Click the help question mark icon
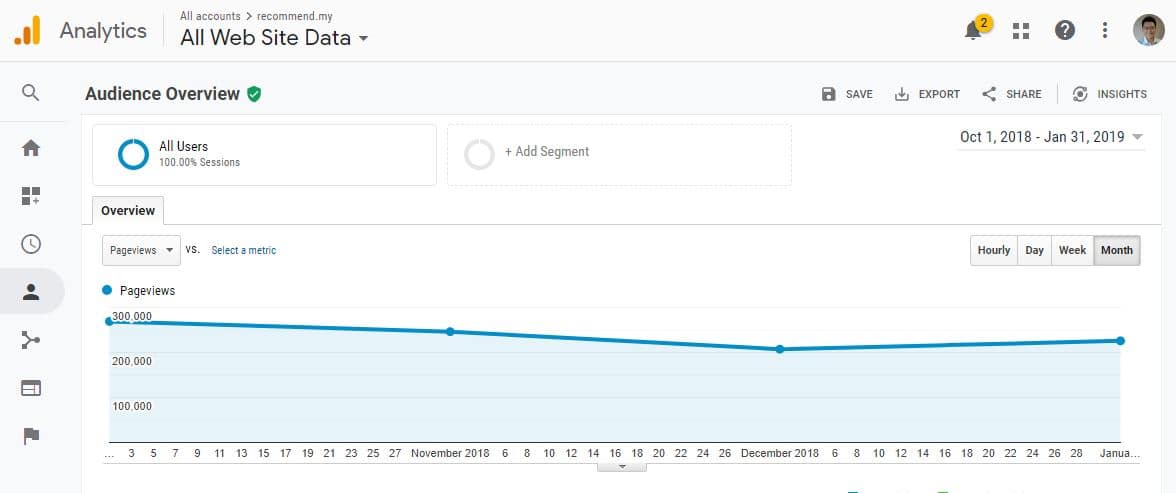Viewport: 1176px width, 493px height. point(1064,30)
